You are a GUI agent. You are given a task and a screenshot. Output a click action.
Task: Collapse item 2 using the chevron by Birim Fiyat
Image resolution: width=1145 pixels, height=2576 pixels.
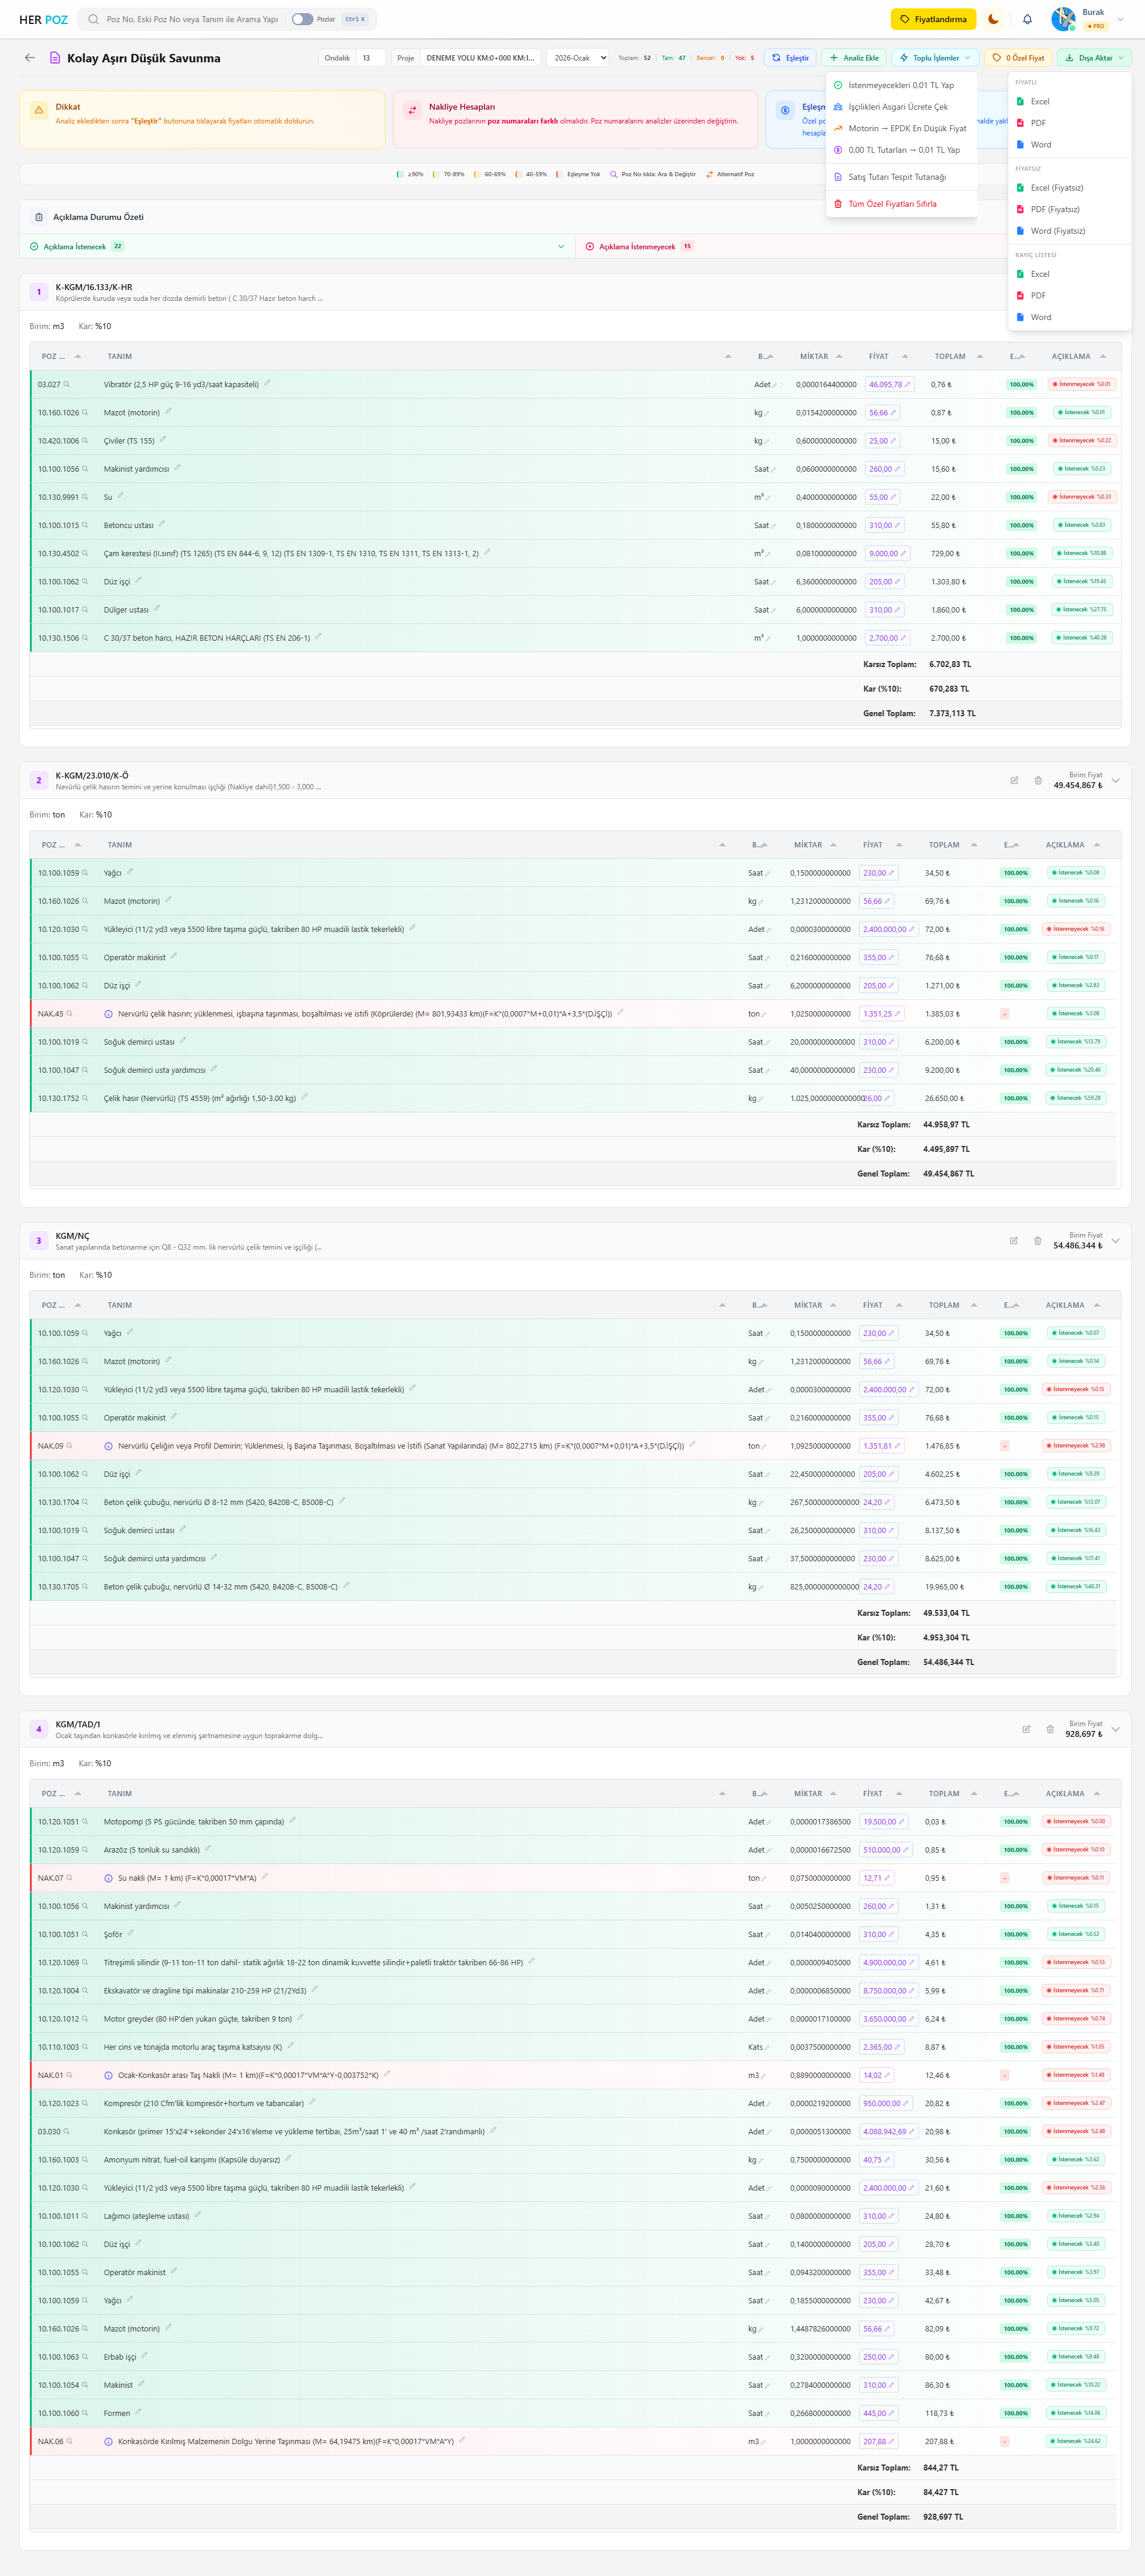[1116, 780]
